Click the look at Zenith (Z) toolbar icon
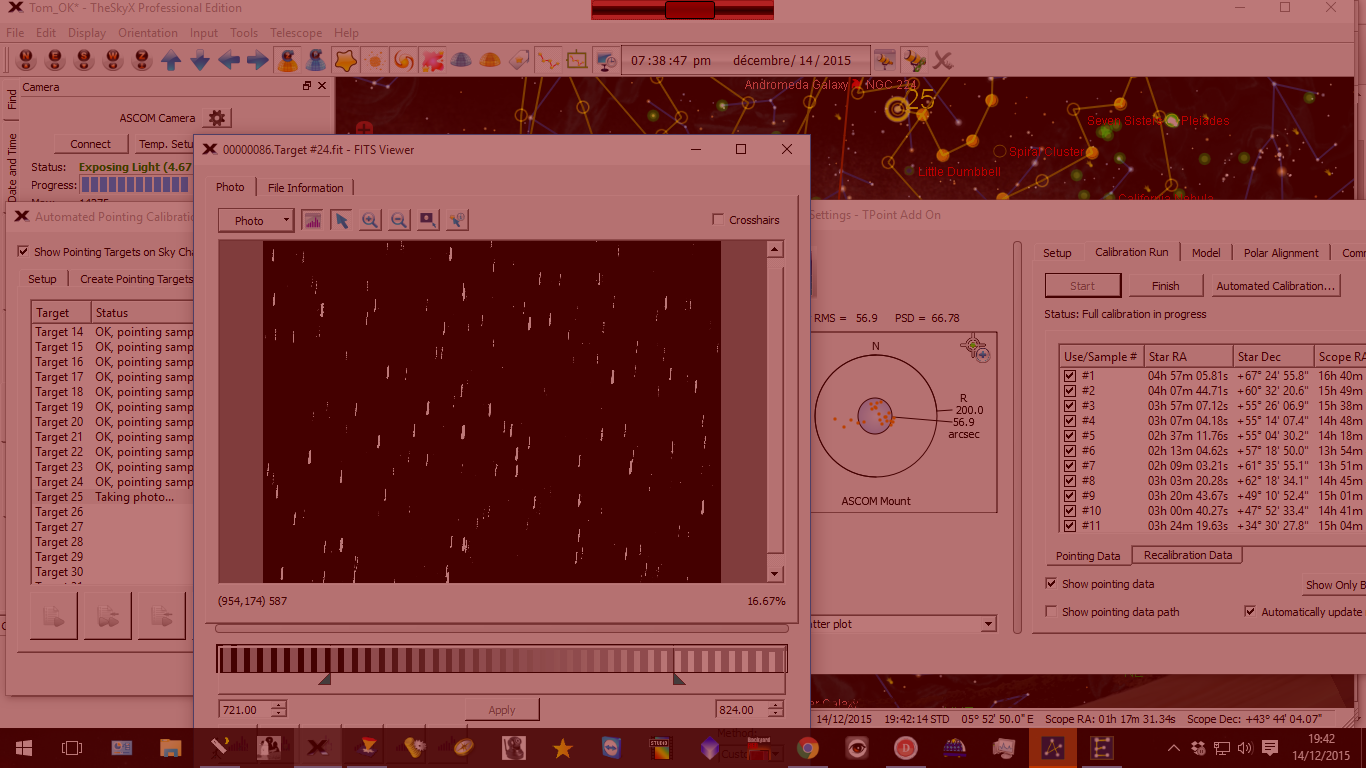 (142, 61)
